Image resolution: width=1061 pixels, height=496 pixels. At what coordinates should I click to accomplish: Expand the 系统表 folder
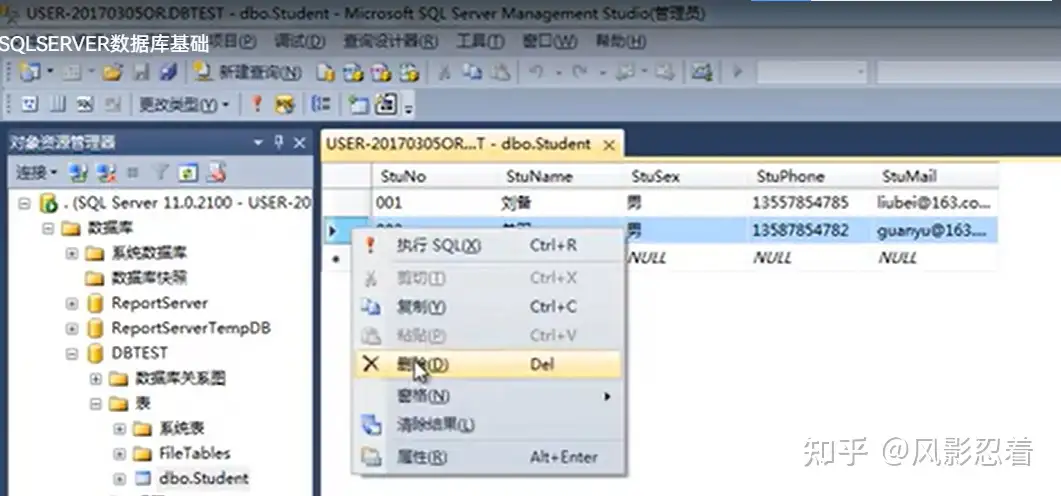(120, 428)
